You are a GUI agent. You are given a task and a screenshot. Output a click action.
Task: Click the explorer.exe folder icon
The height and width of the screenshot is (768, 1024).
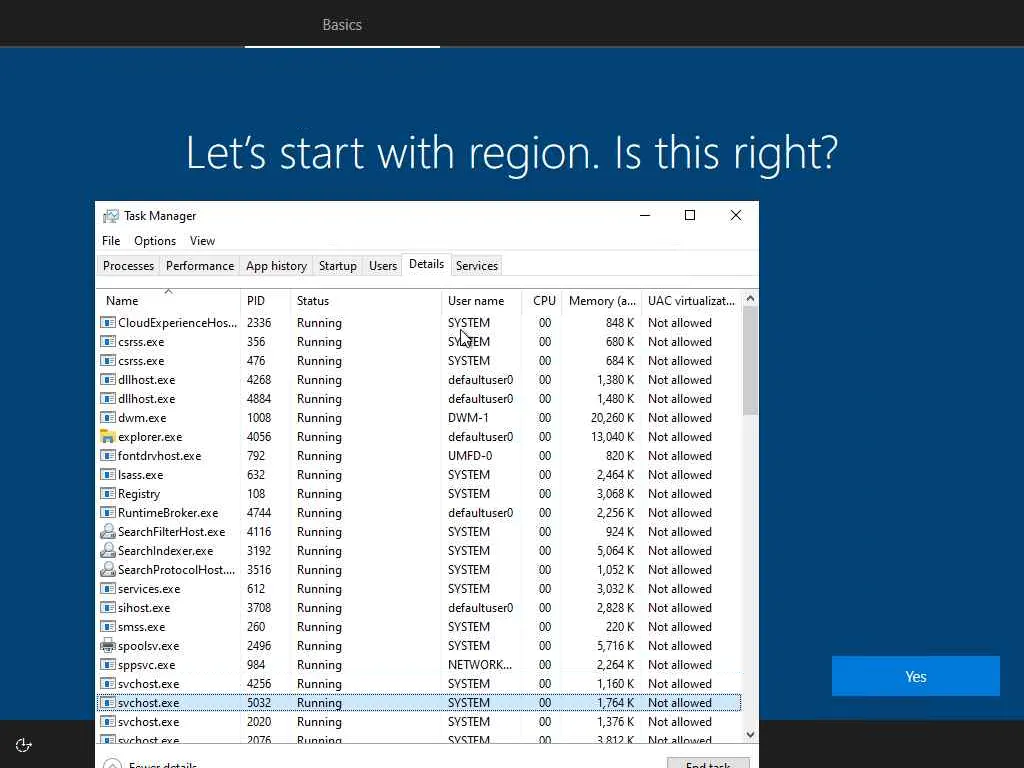coord(108,437)
